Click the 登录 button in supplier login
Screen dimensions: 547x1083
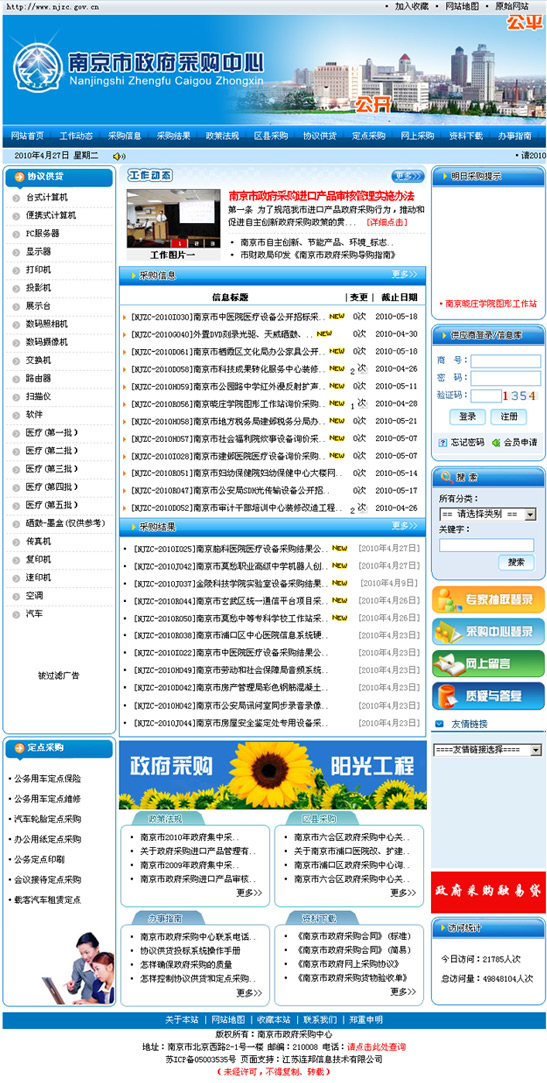tap(467, 416)
